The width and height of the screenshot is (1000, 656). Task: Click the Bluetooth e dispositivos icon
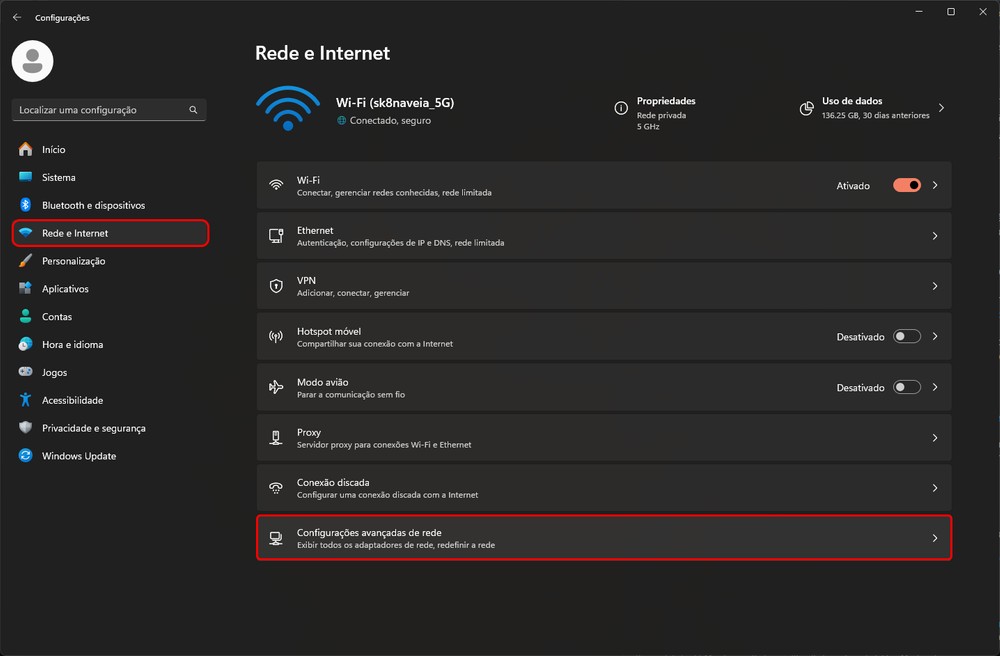pos(26,205)
